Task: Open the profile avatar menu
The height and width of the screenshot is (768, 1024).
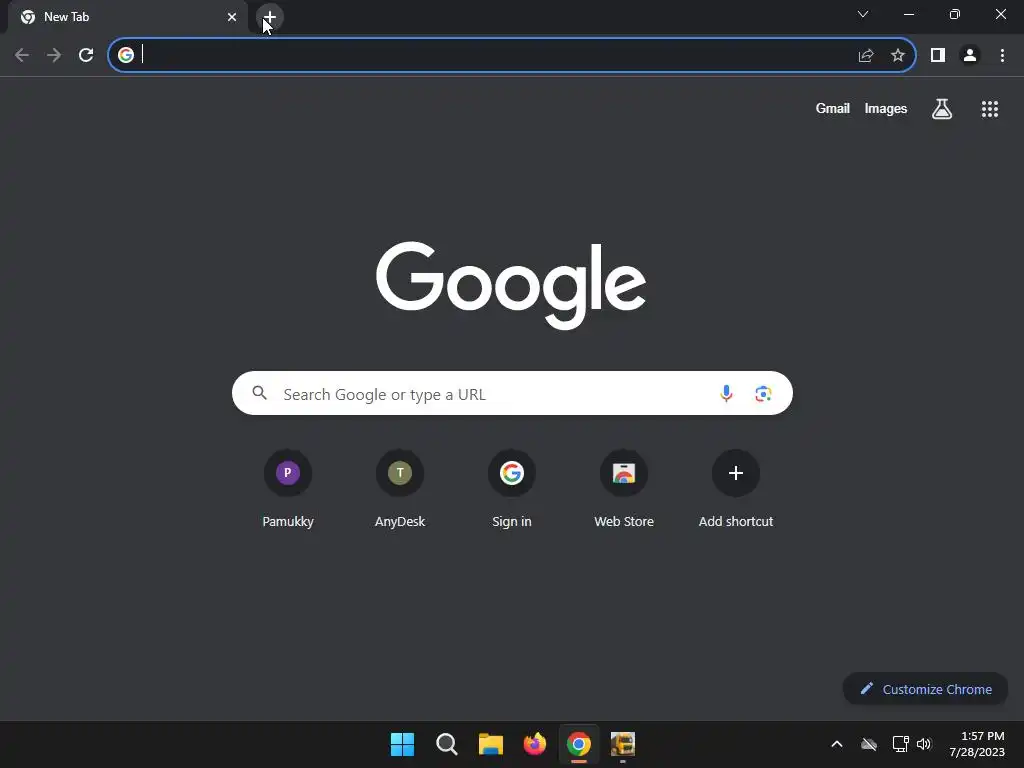Action: pos(970,55)
